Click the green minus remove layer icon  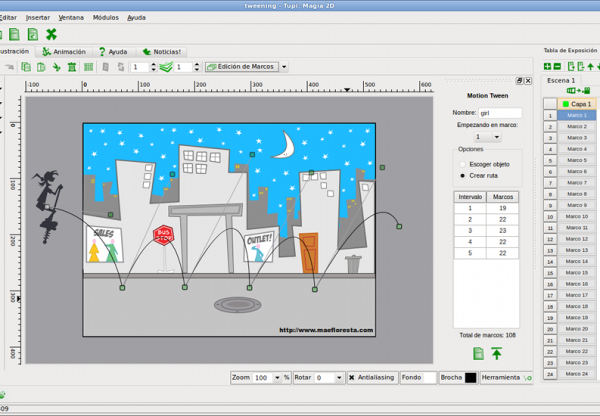click(557, 67)
